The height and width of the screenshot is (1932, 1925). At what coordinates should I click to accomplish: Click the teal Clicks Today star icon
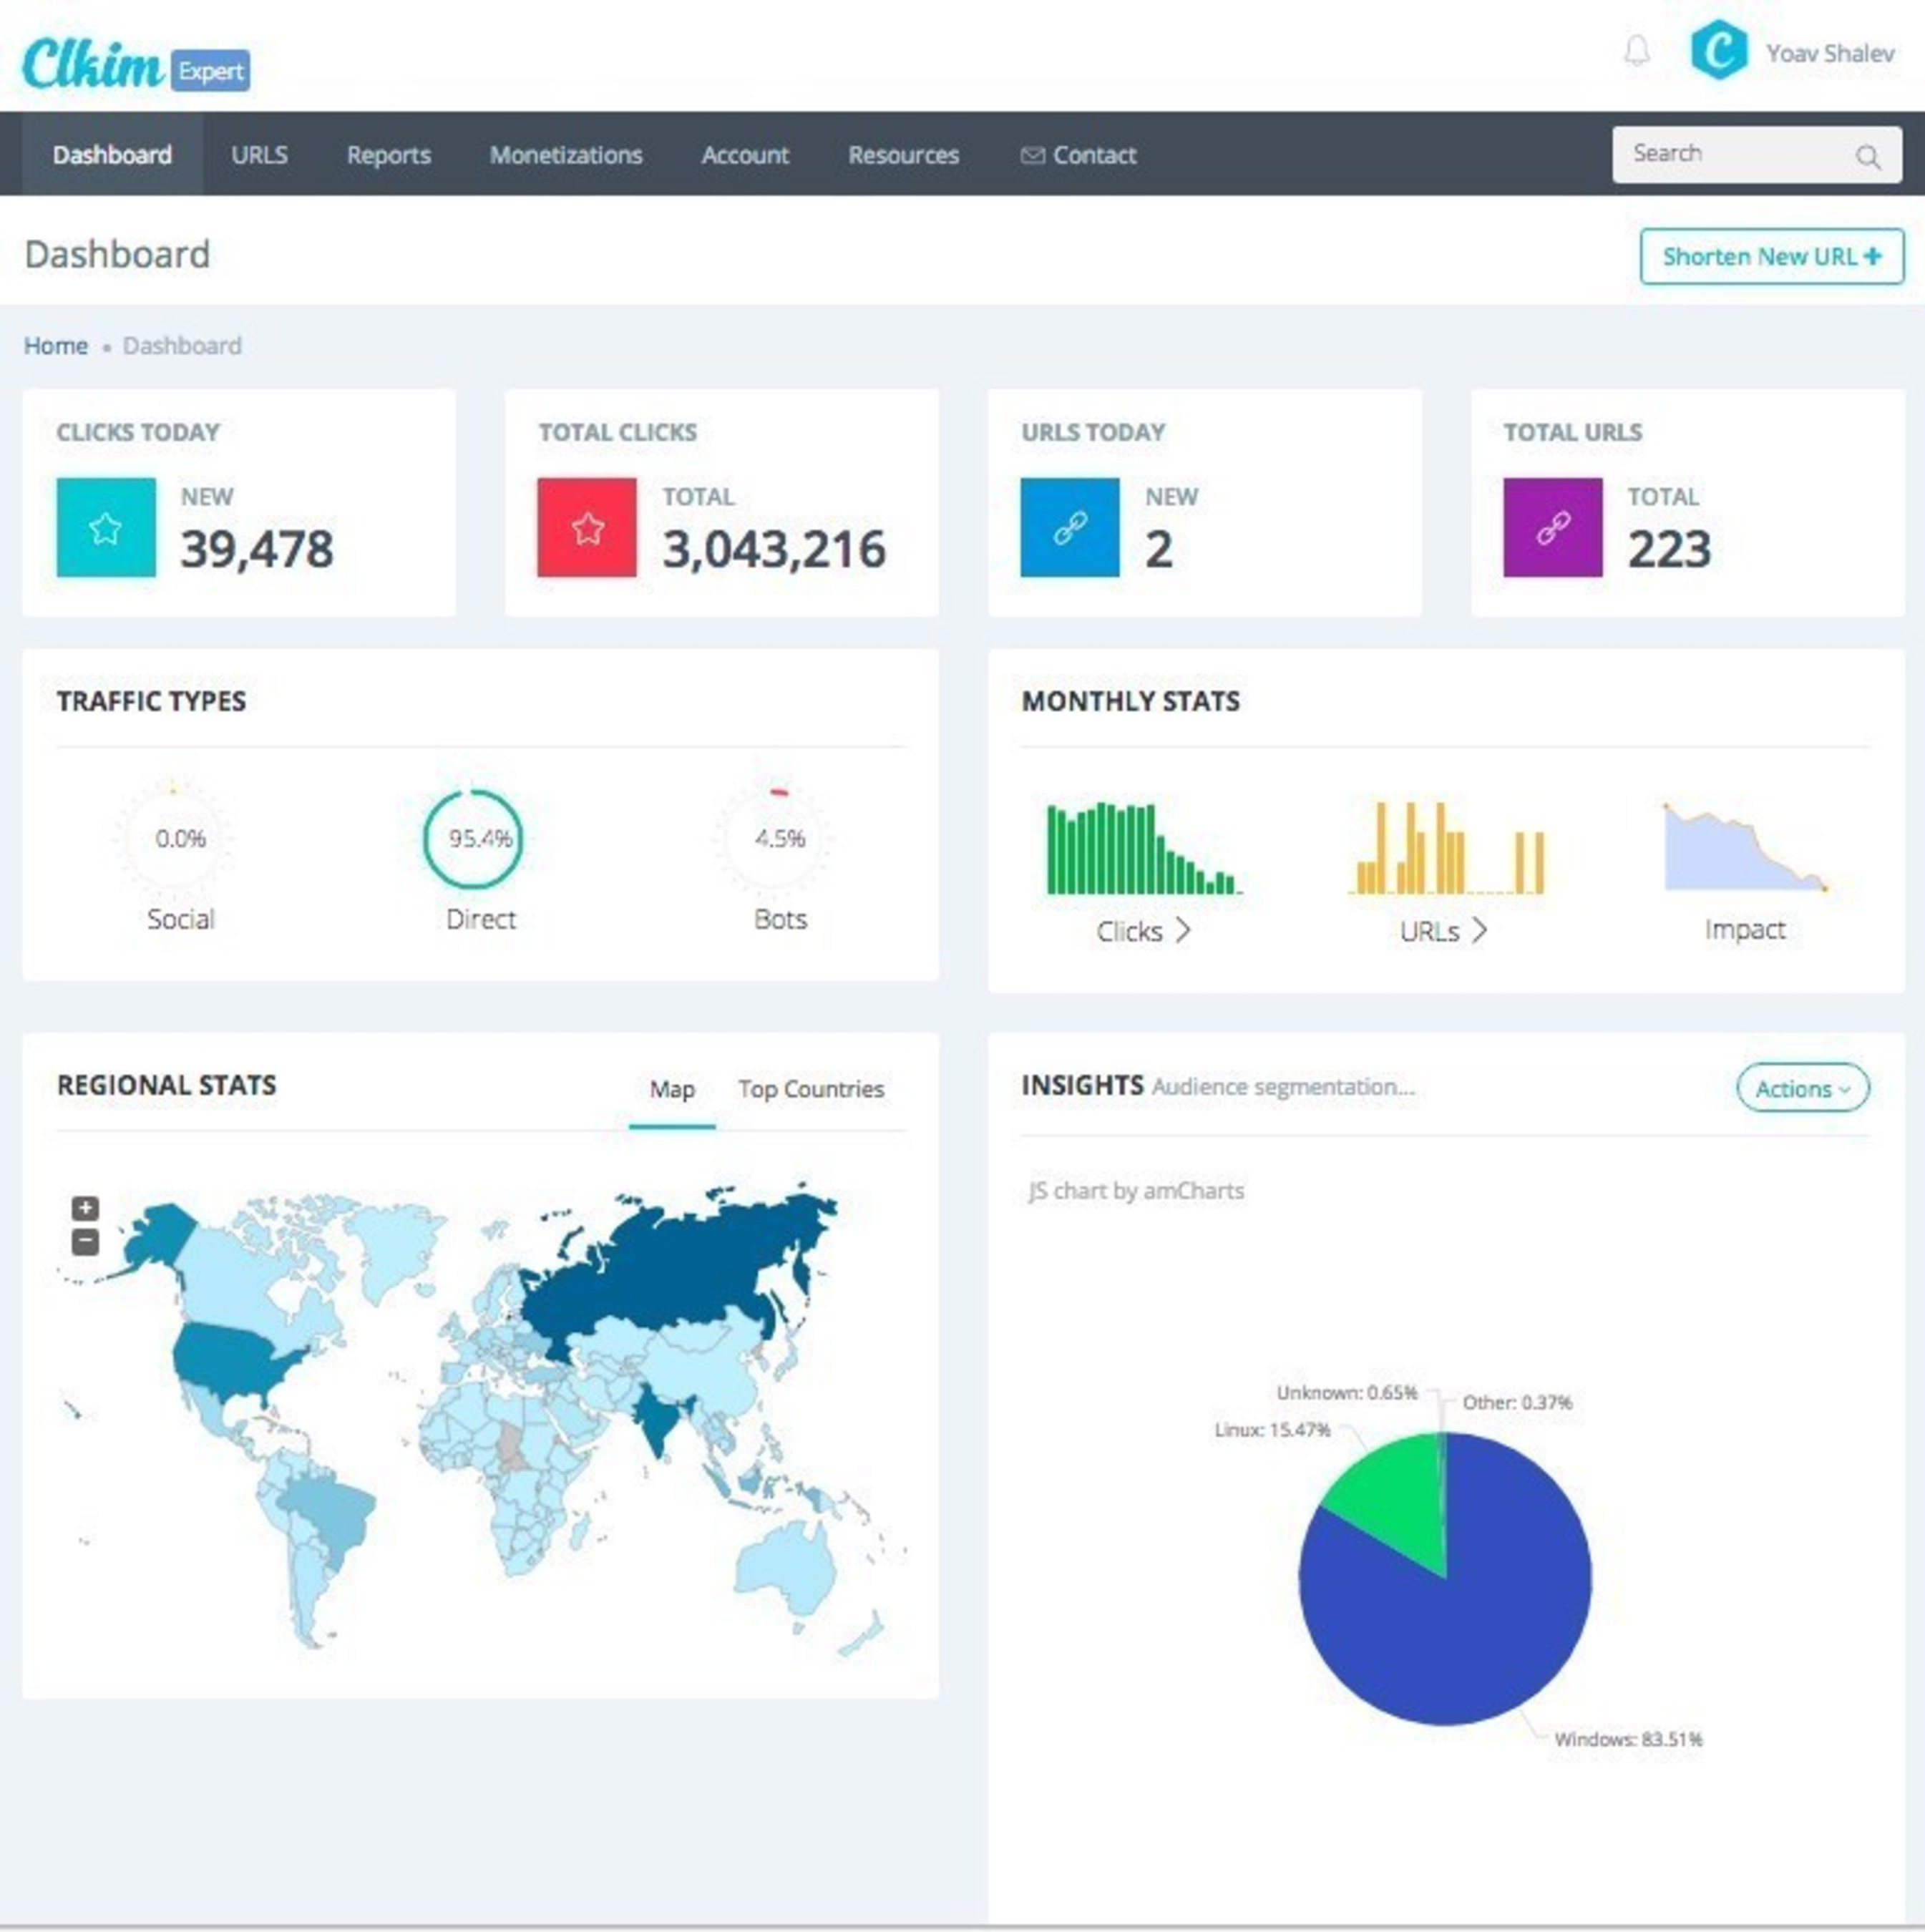click(x=106, y=527)
